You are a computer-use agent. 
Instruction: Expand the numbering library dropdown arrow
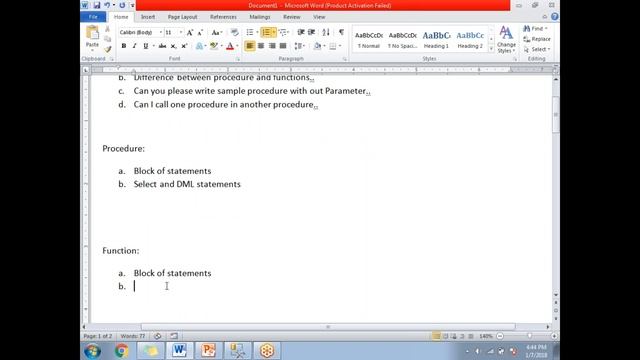click(x=273, y=32)
